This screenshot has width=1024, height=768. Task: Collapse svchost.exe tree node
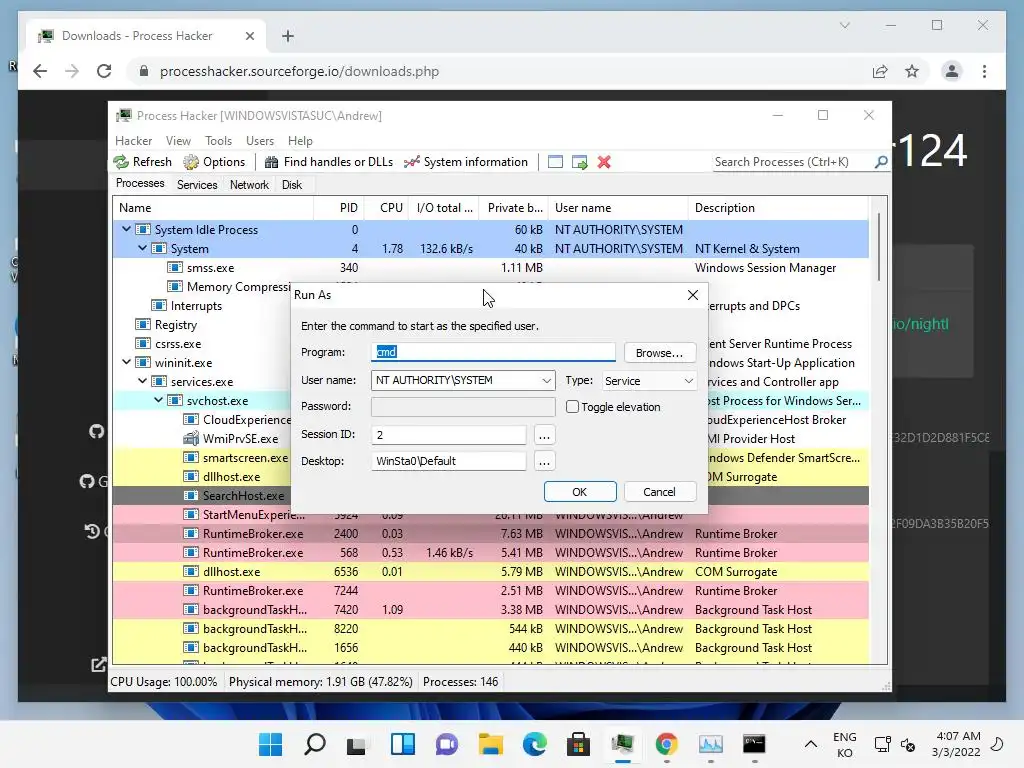coord(159,400)
